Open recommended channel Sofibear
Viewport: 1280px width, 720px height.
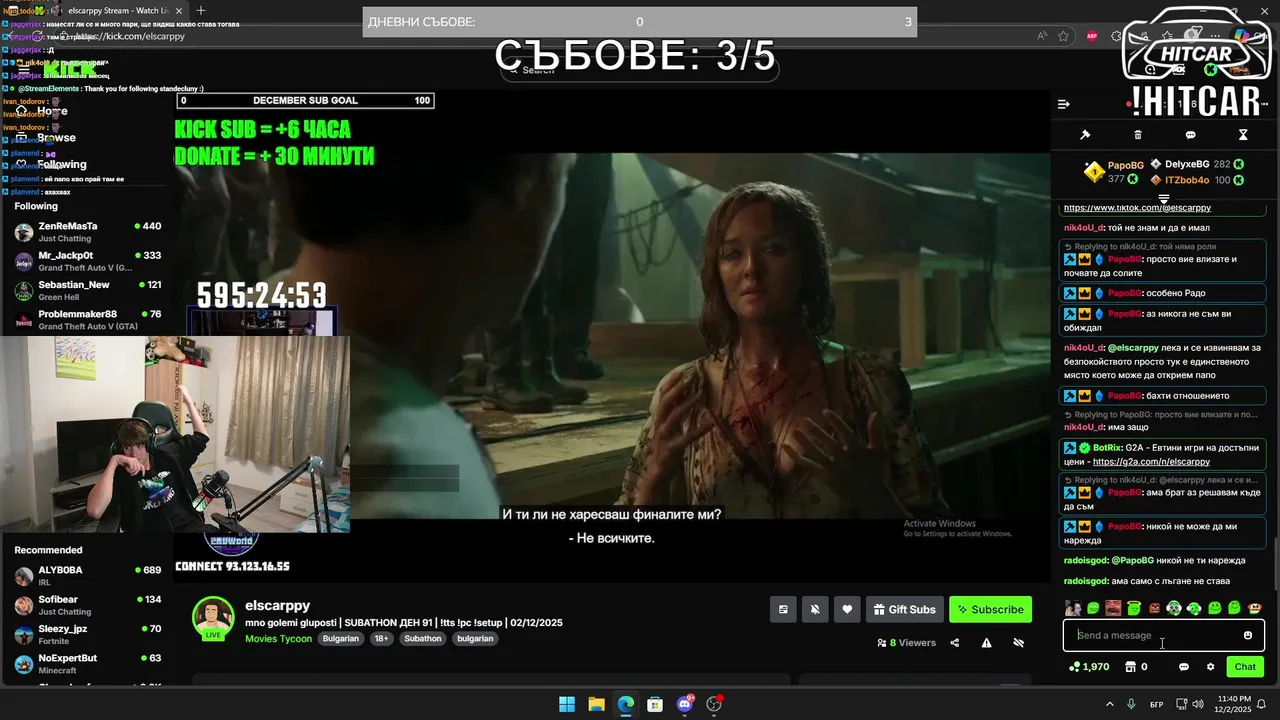click(87, 605)
